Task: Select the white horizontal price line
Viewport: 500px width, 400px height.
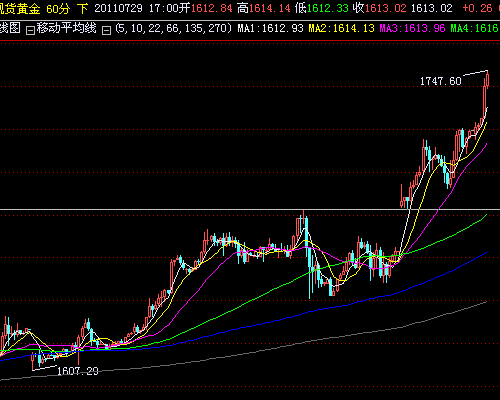Action: 250,209
